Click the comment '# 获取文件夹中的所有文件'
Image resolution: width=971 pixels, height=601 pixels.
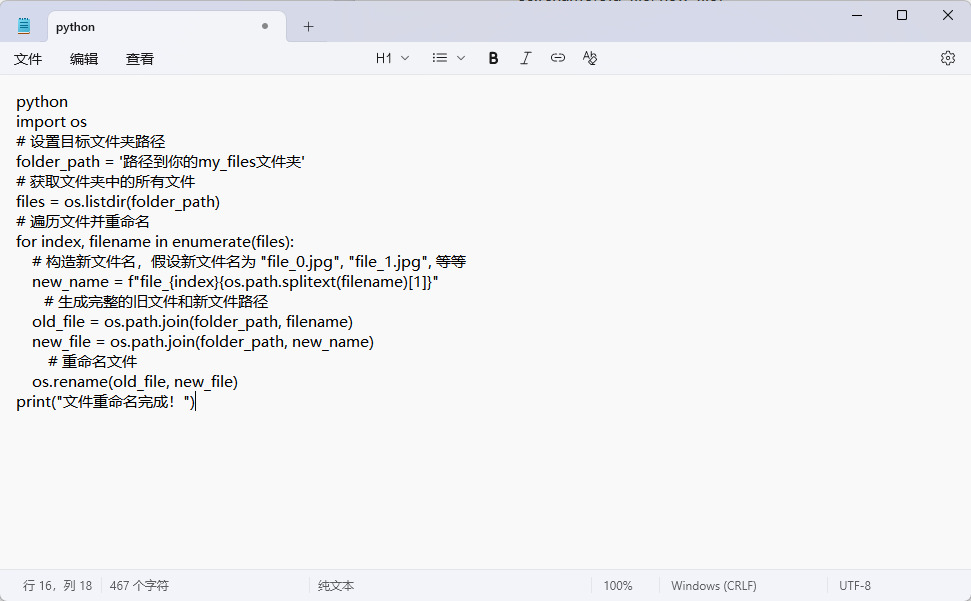click(x=105, y=182)
